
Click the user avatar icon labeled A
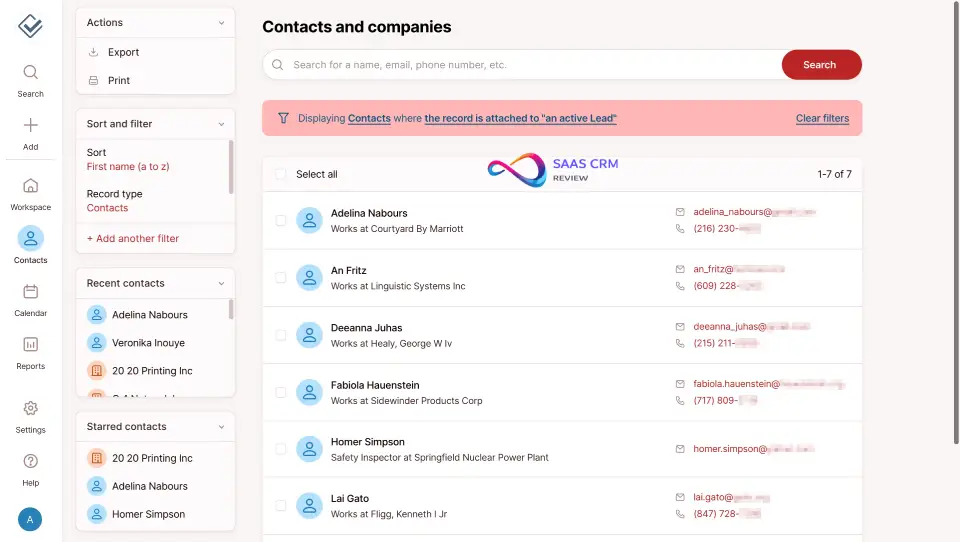click(30, 519)
